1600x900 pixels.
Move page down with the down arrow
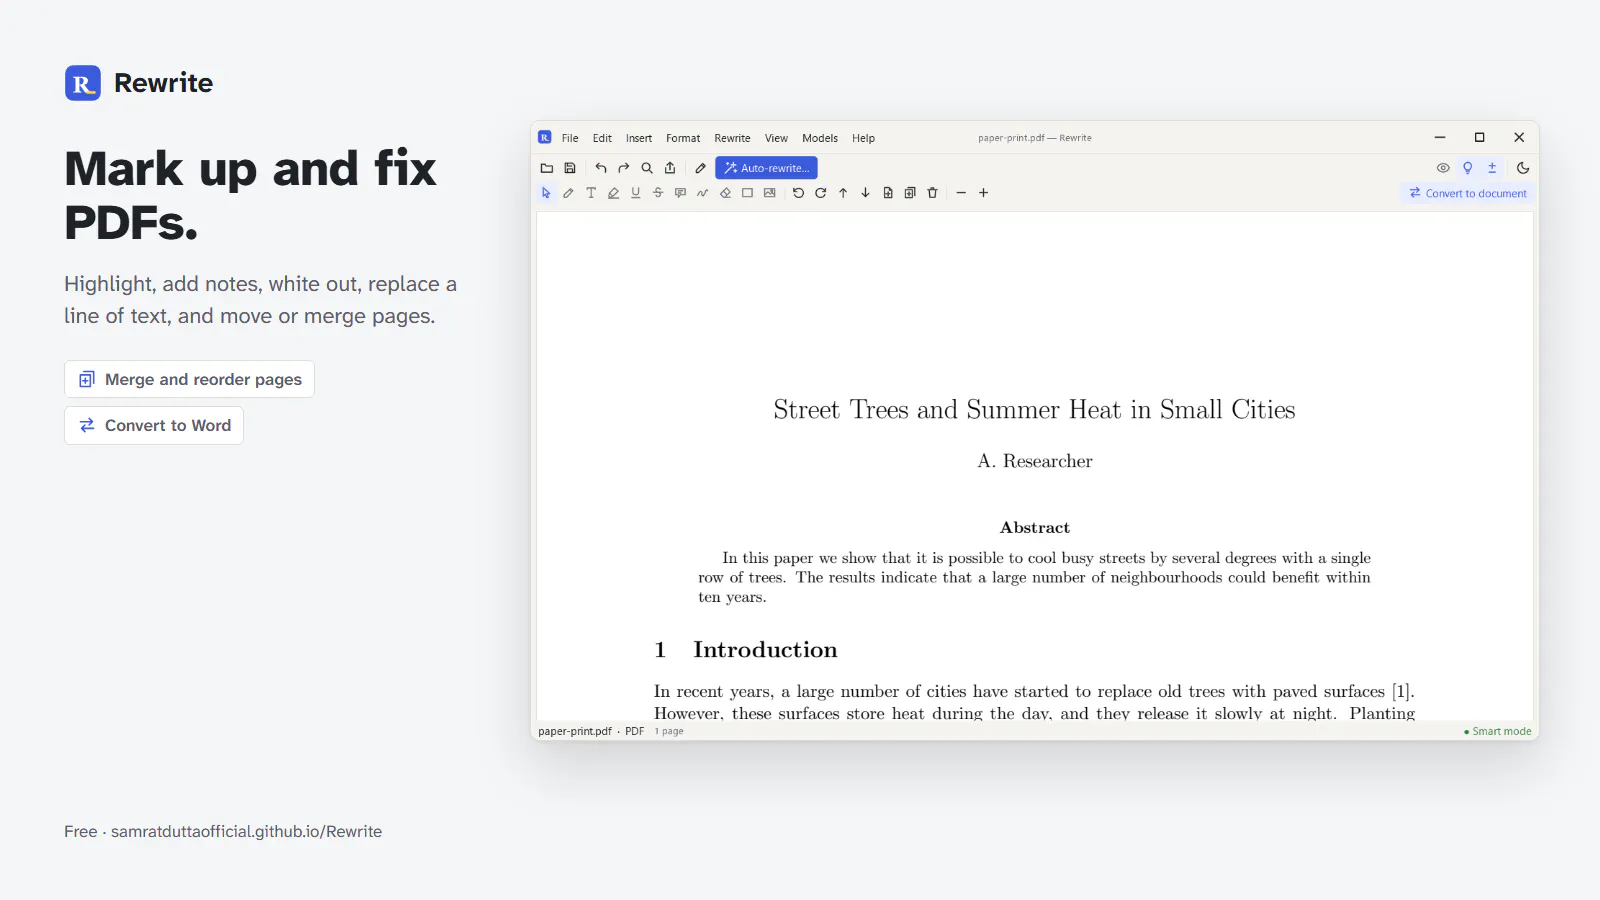click(x=865, y=193)
